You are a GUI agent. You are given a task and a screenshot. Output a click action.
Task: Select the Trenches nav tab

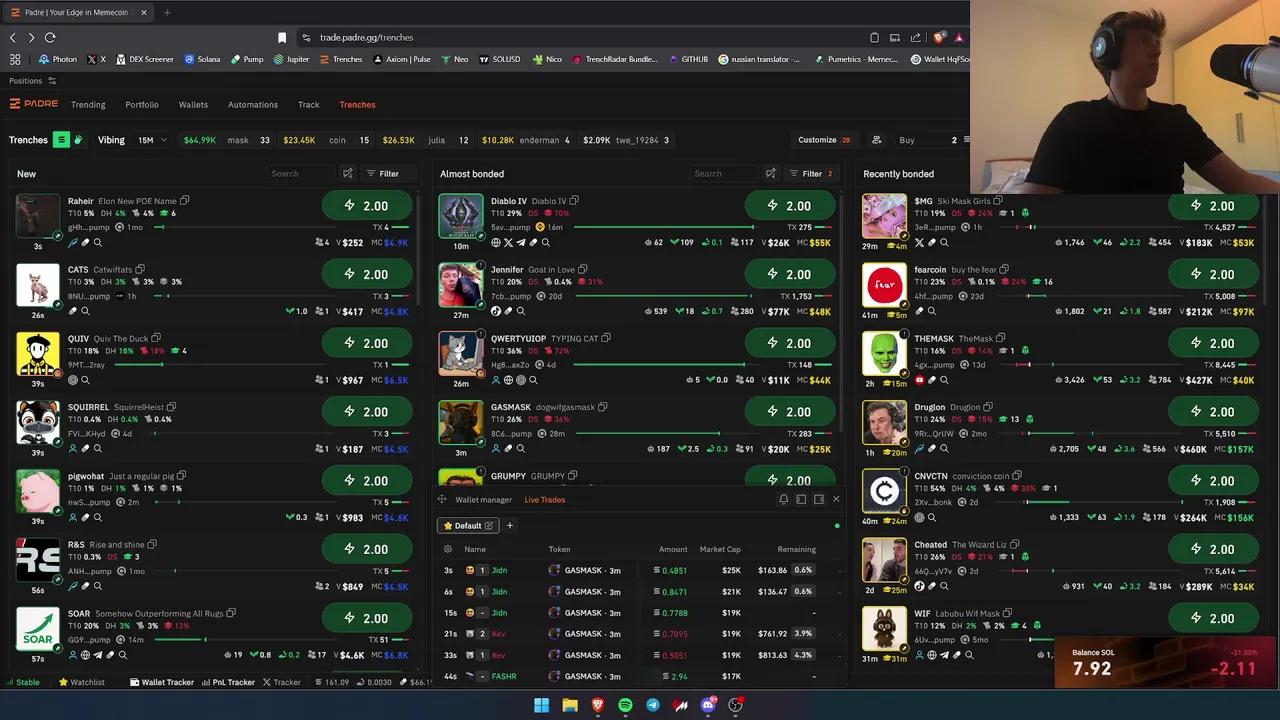point(357,105)
